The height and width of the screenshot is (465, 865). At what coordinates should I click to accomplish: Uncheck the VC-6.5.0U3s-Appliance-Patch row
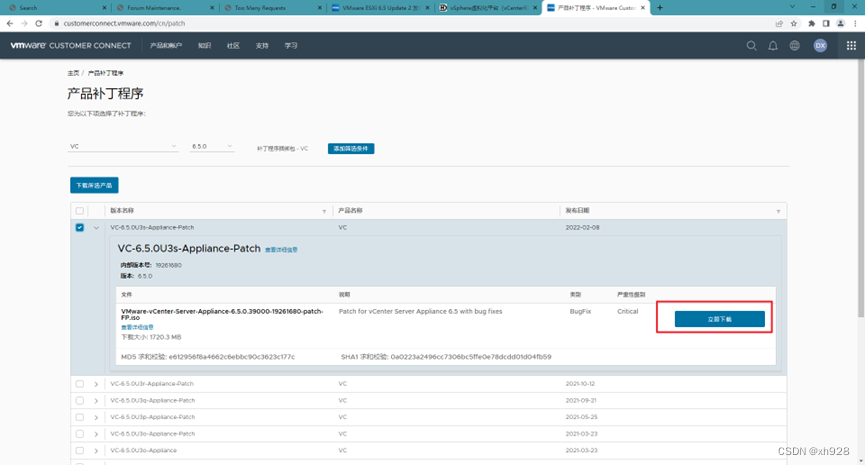80,227
